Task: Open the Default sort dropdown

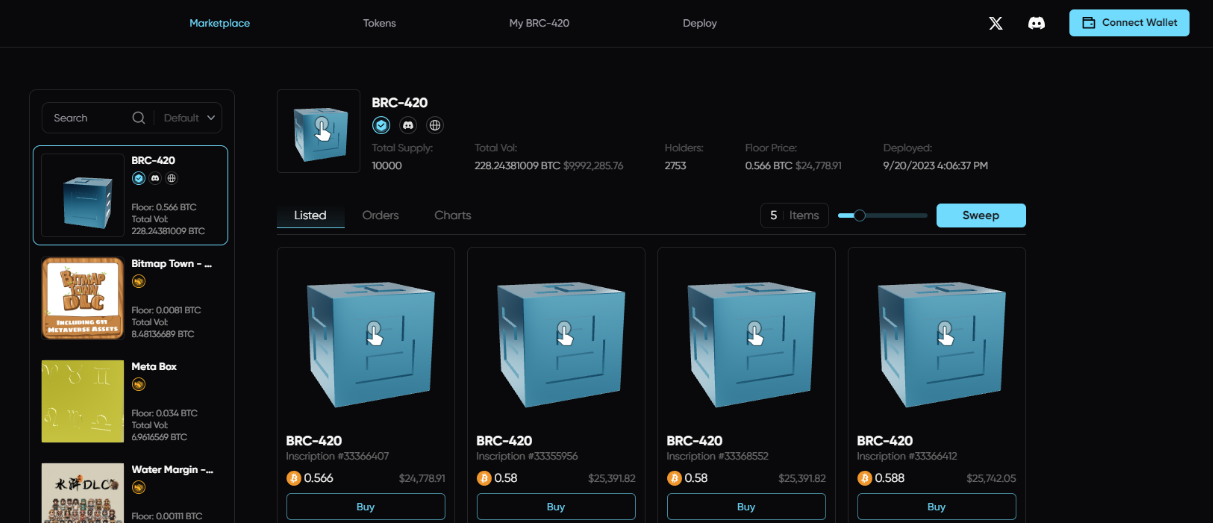Action: pyautogui.click(x=189, y=118)
